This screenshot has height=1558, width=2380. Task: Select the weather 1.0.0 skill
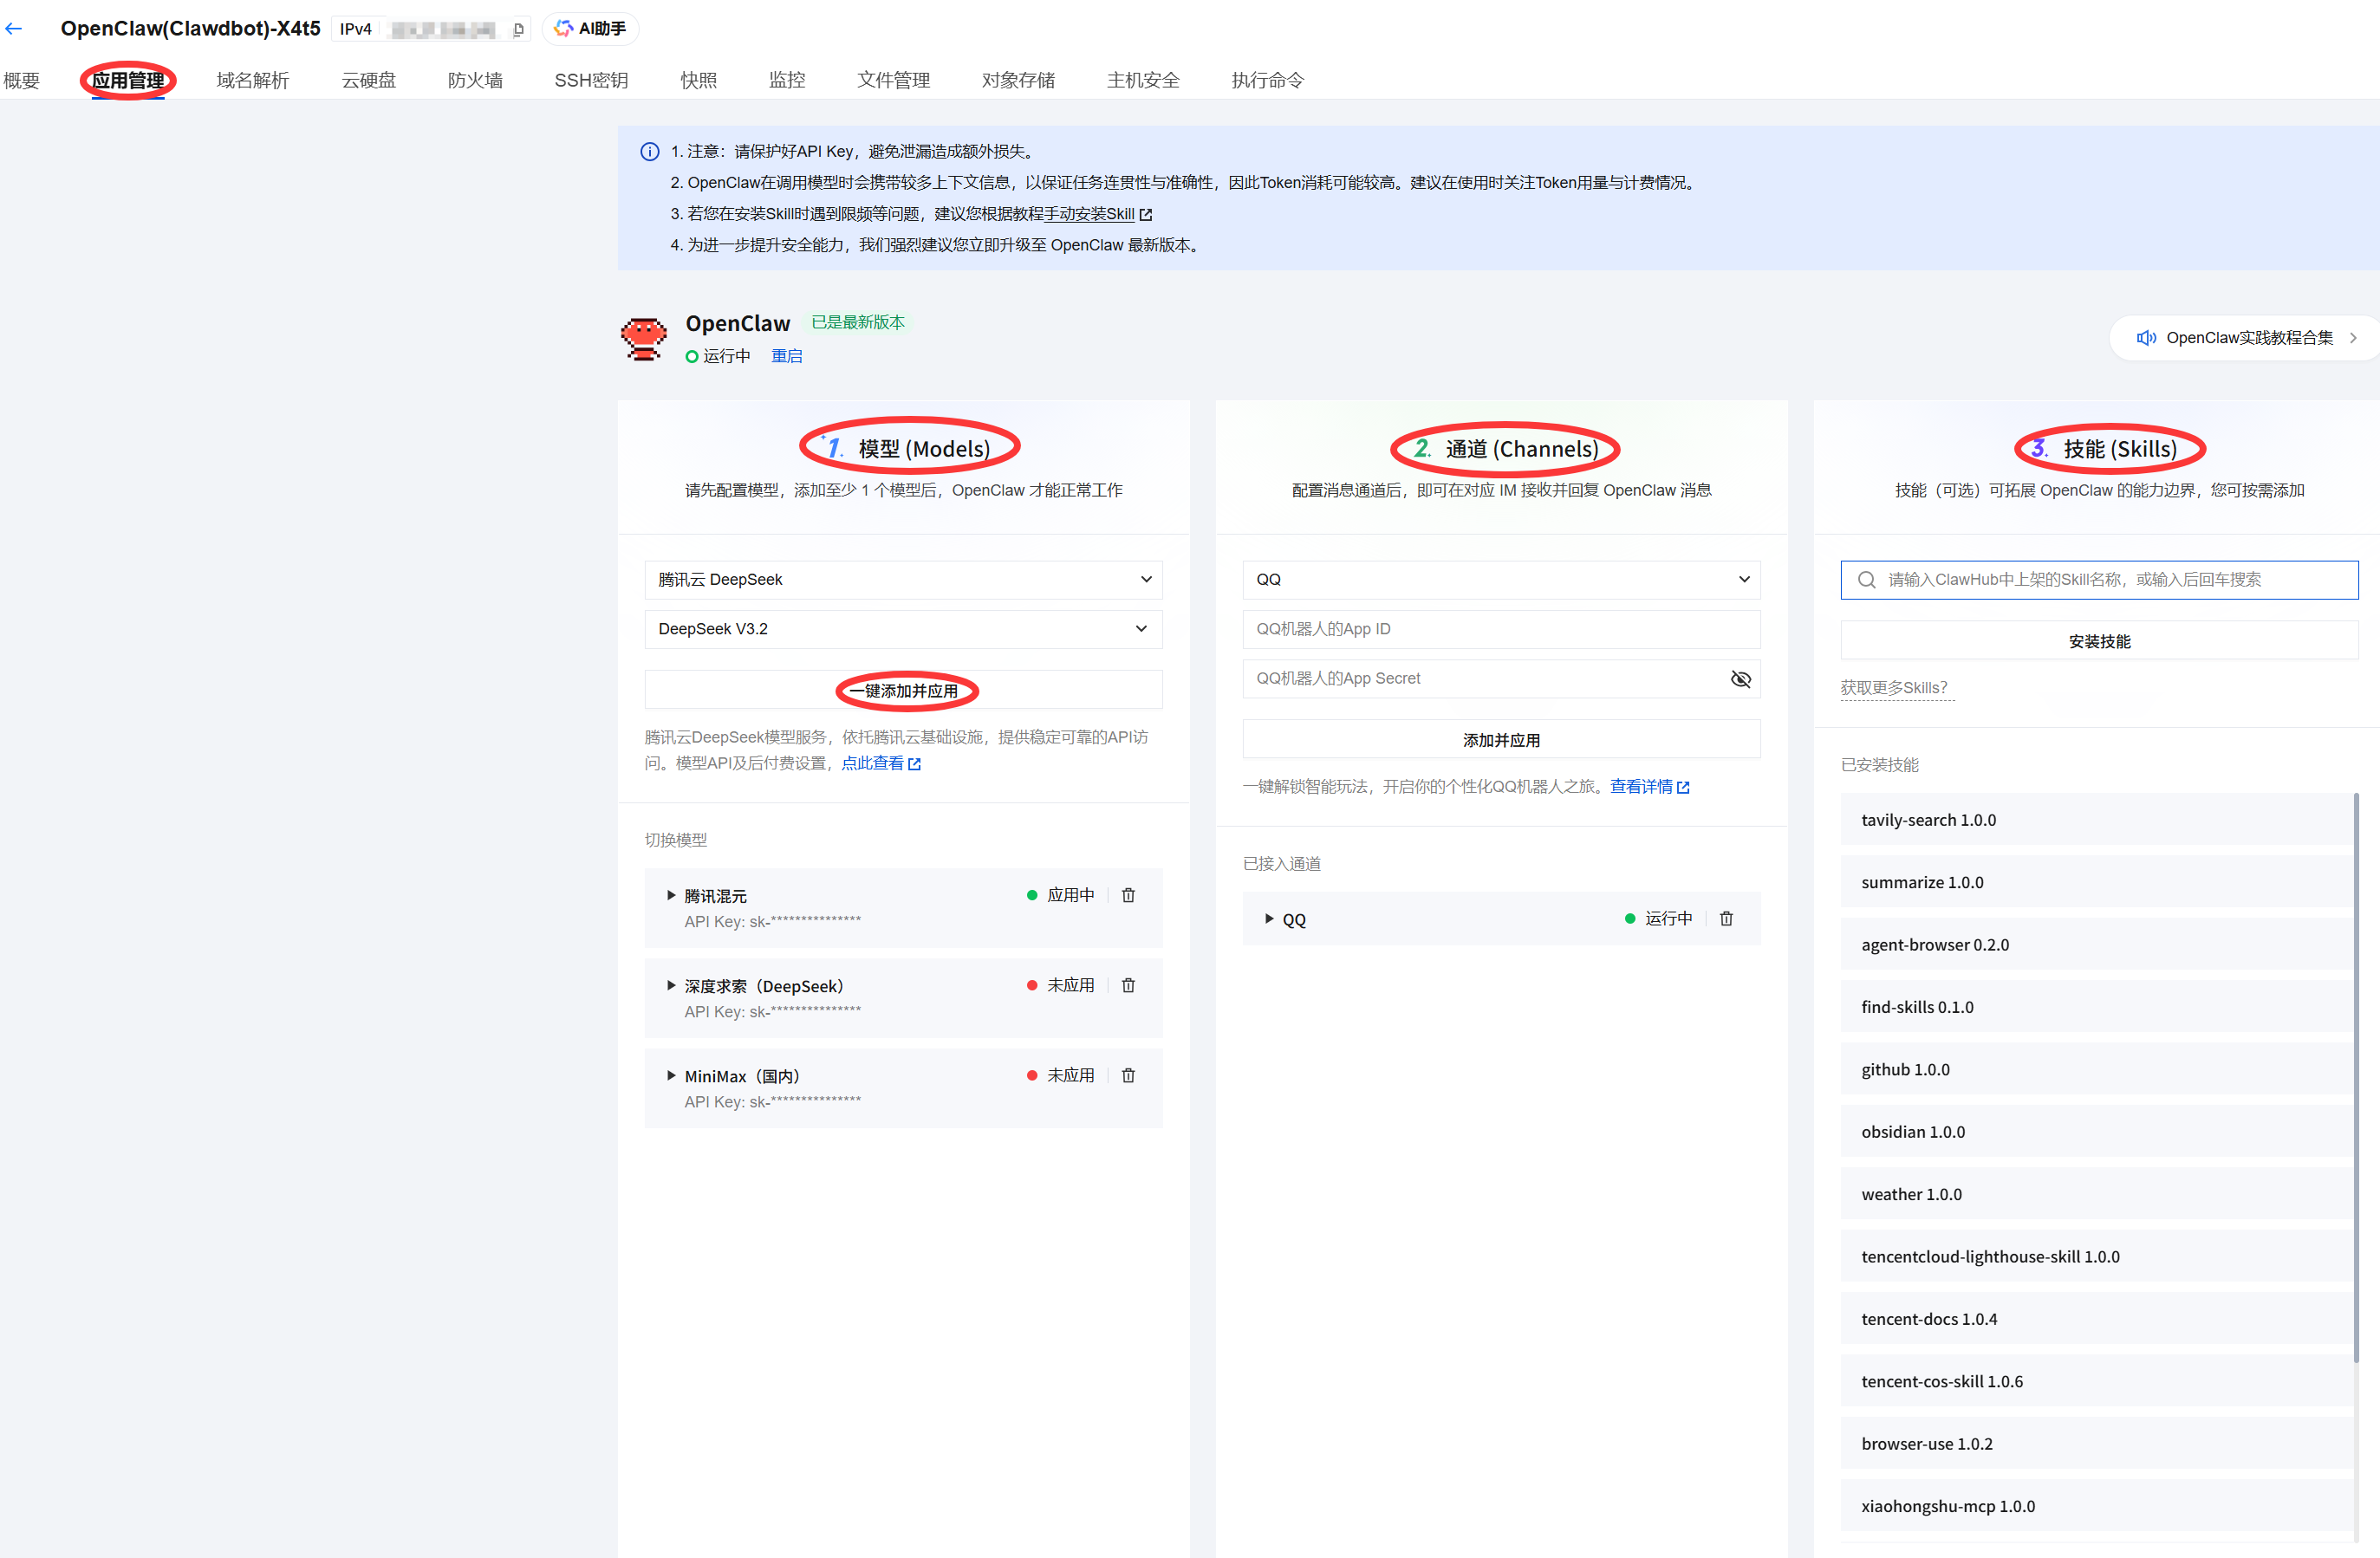pos(2096,1194)
